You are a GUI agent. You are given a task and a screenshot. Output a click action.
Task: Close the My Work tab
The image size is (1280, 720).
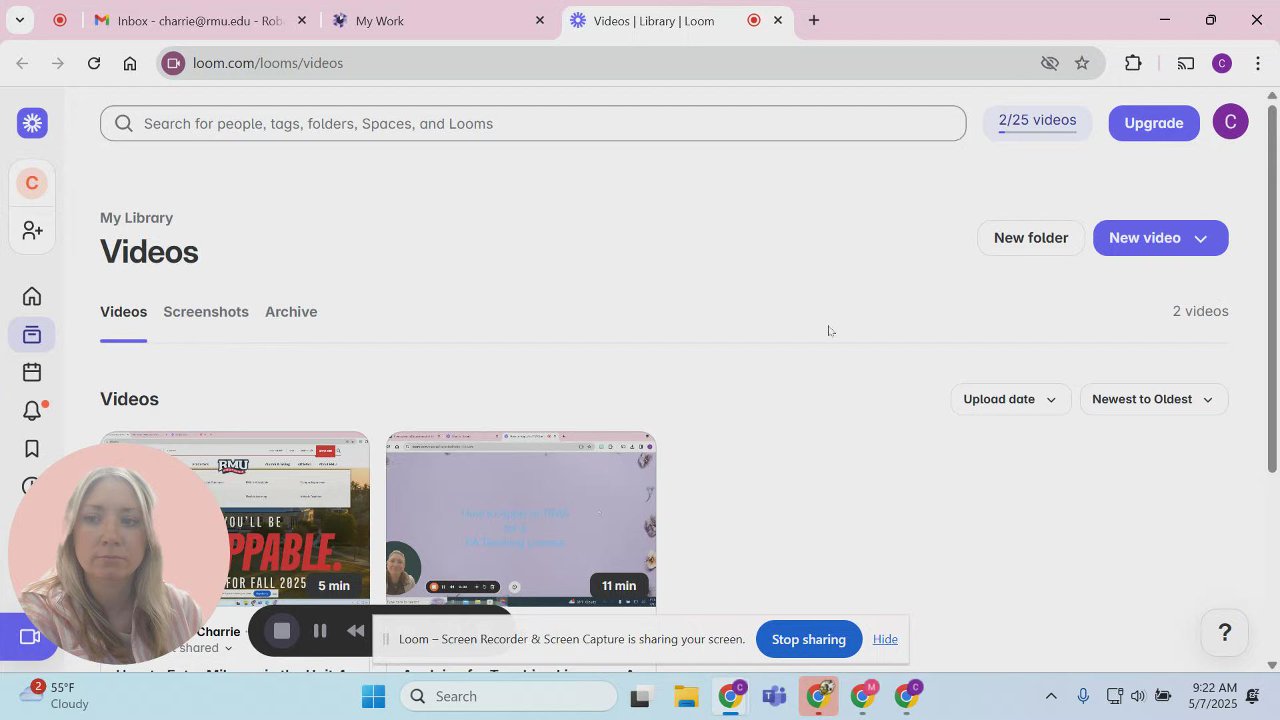click(540, 20)
